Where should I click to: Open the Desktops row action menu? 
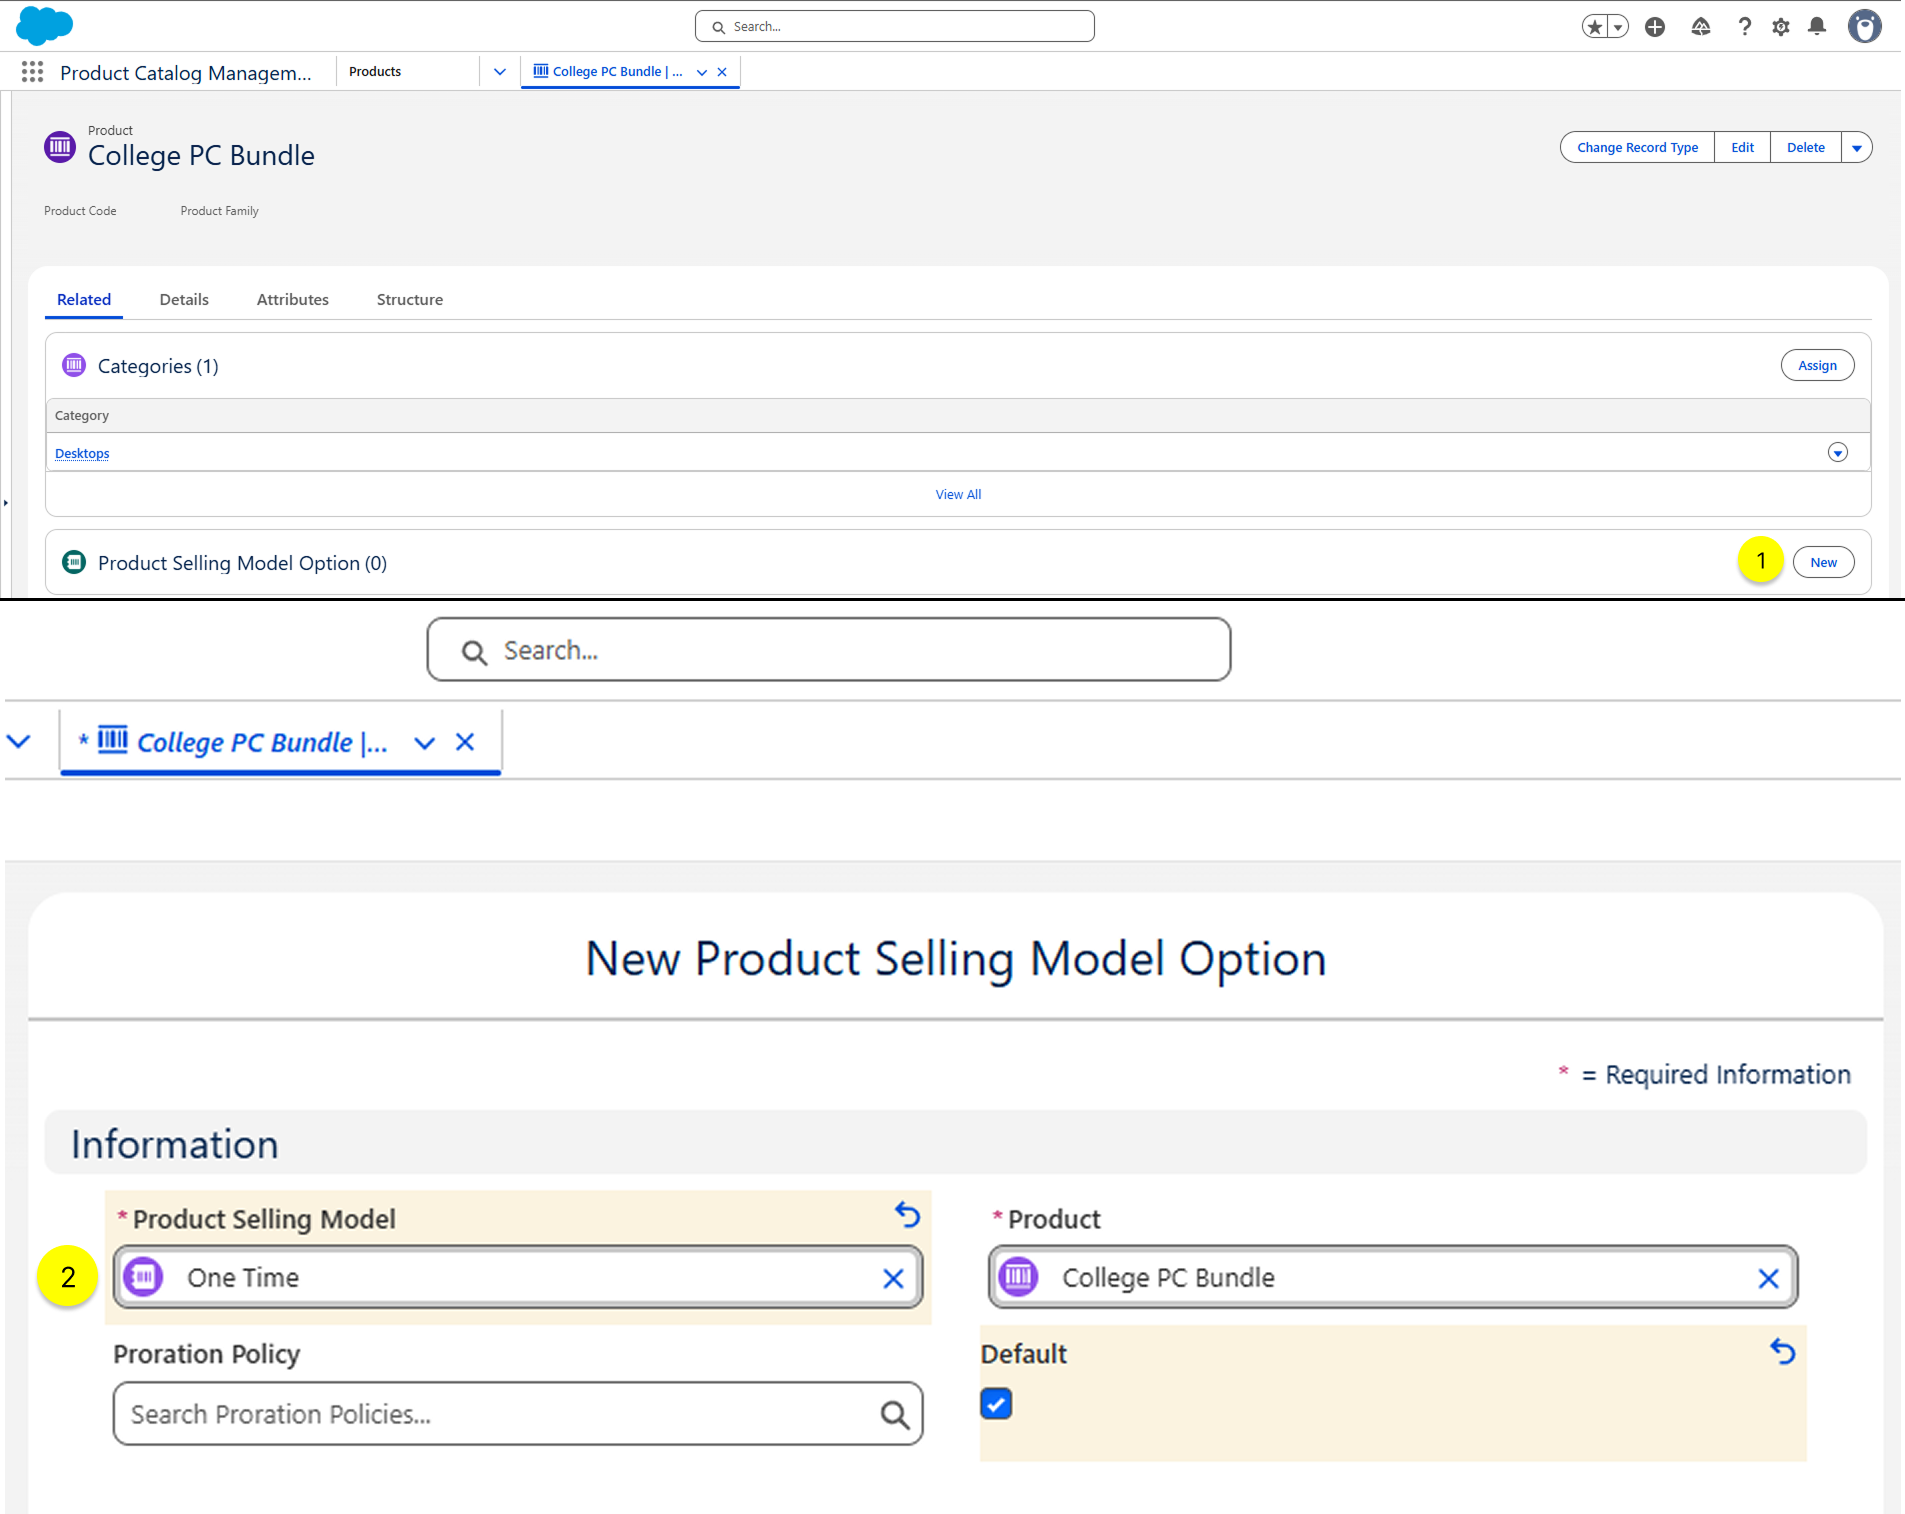point(1837,453)
